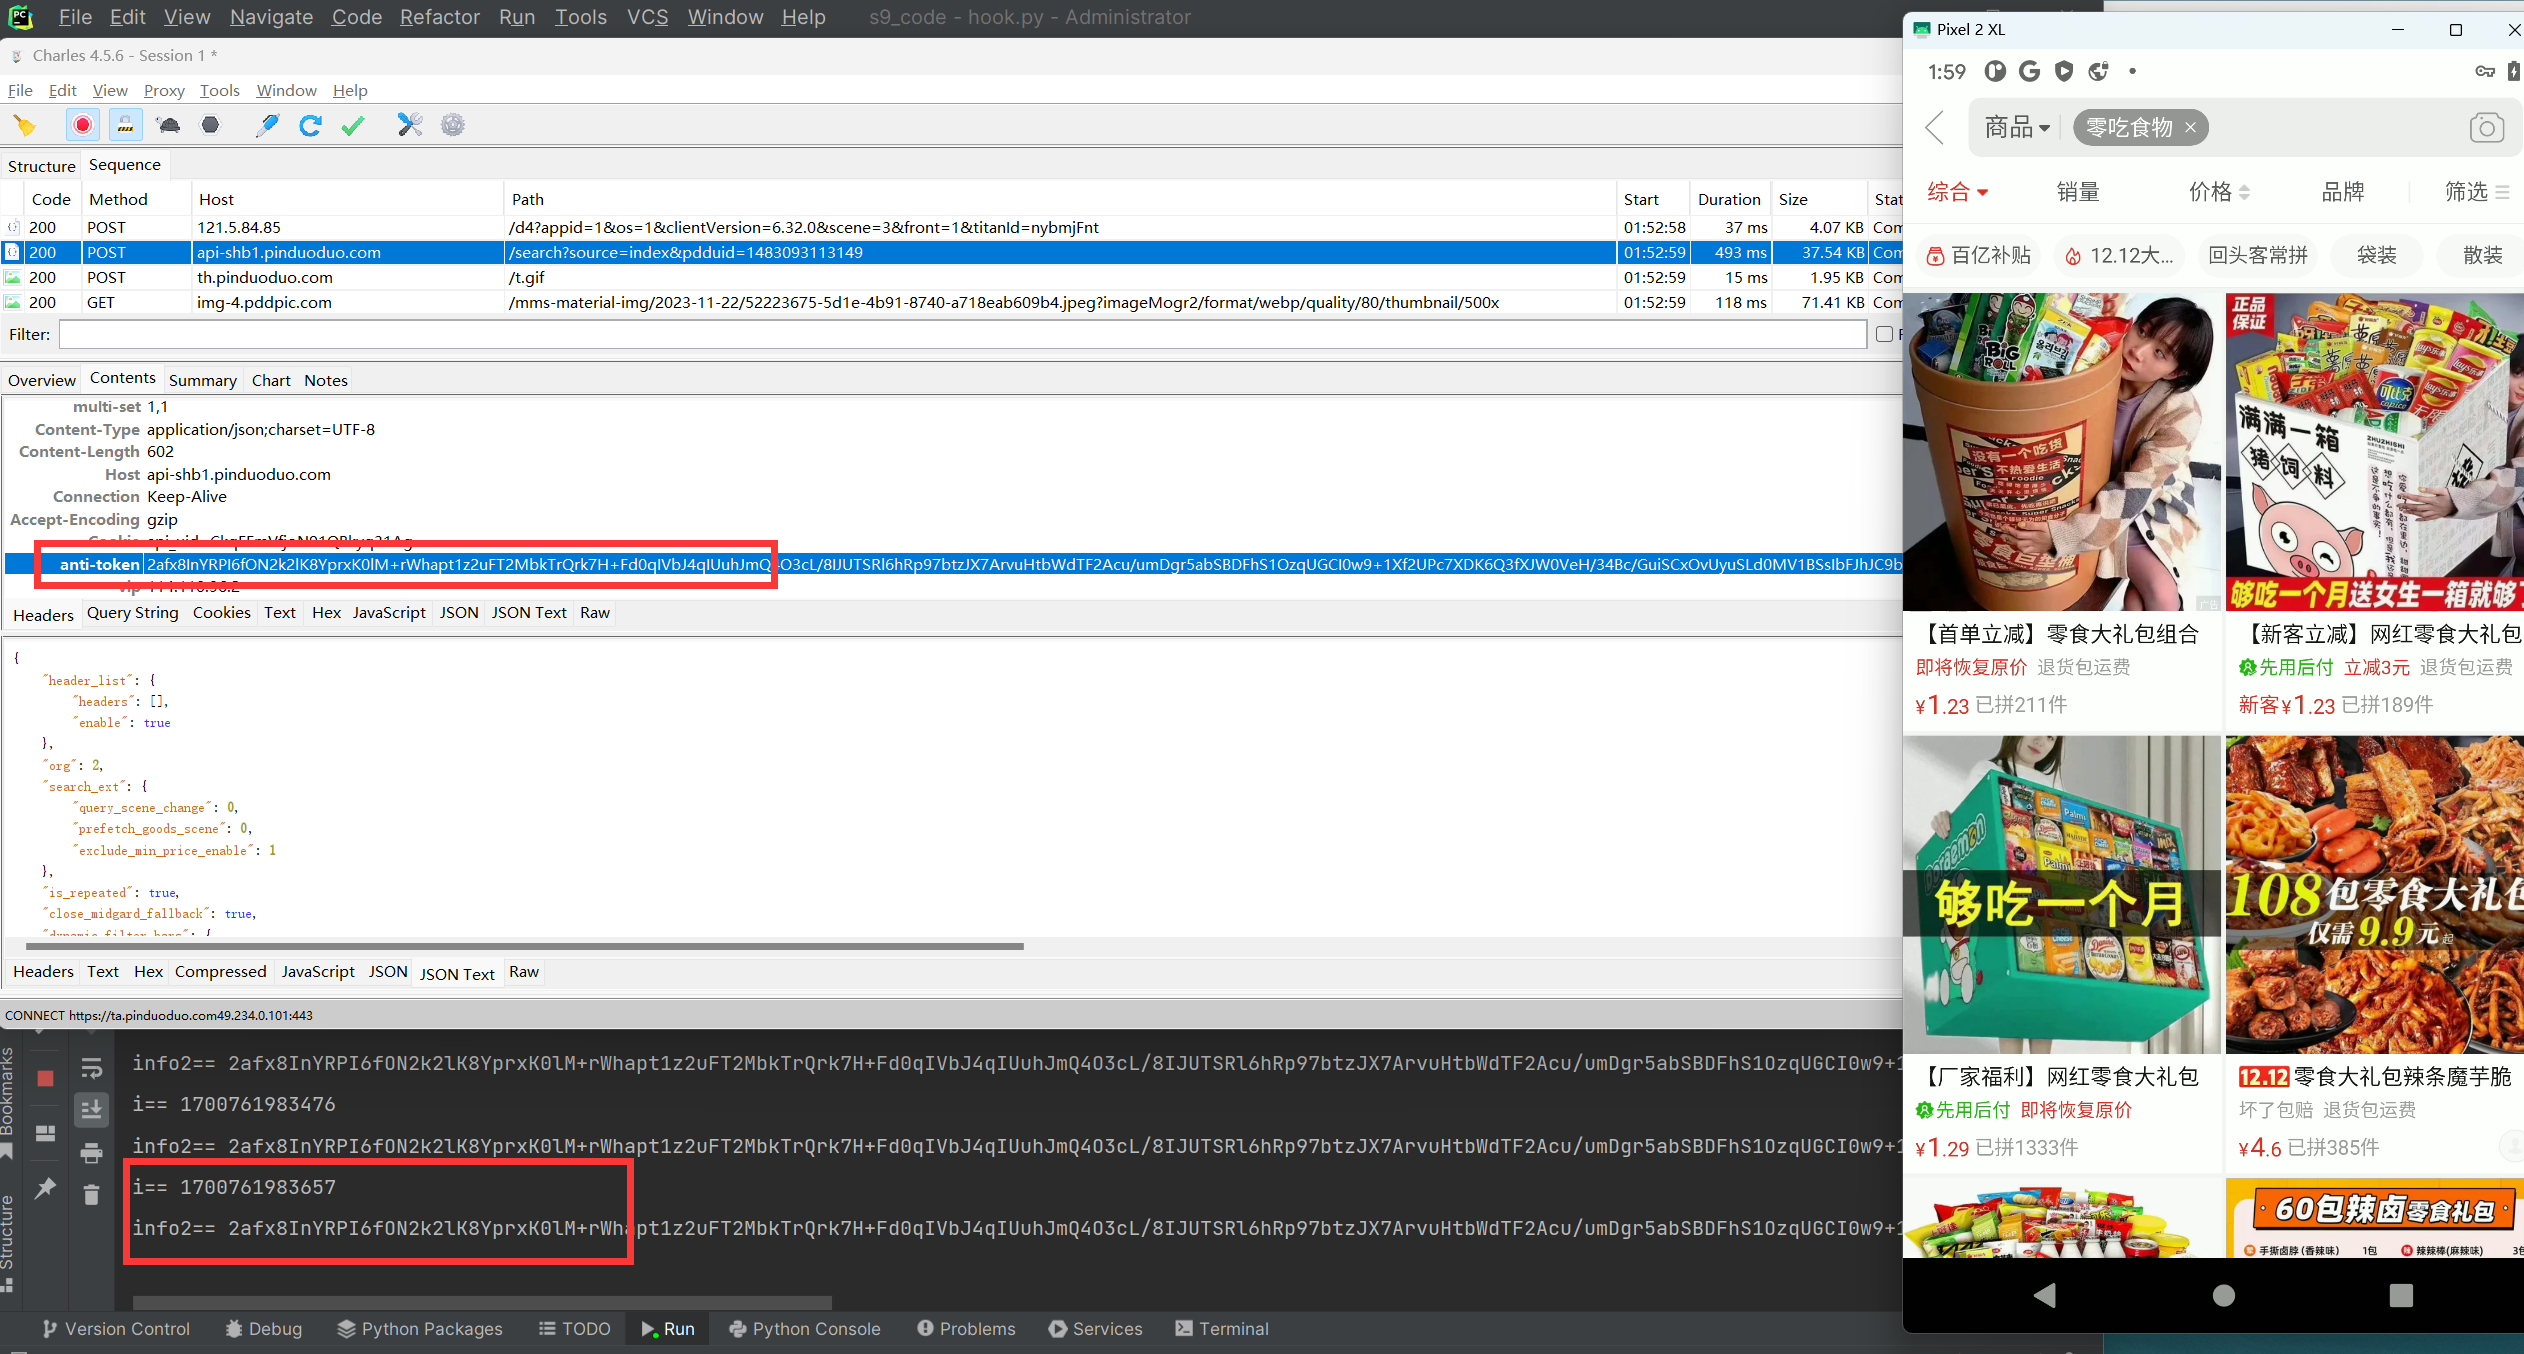Viewport: 2524px width, 1354px height.
Task: Open the 筛选 filter panel
Action: [x=2477, y=192]
